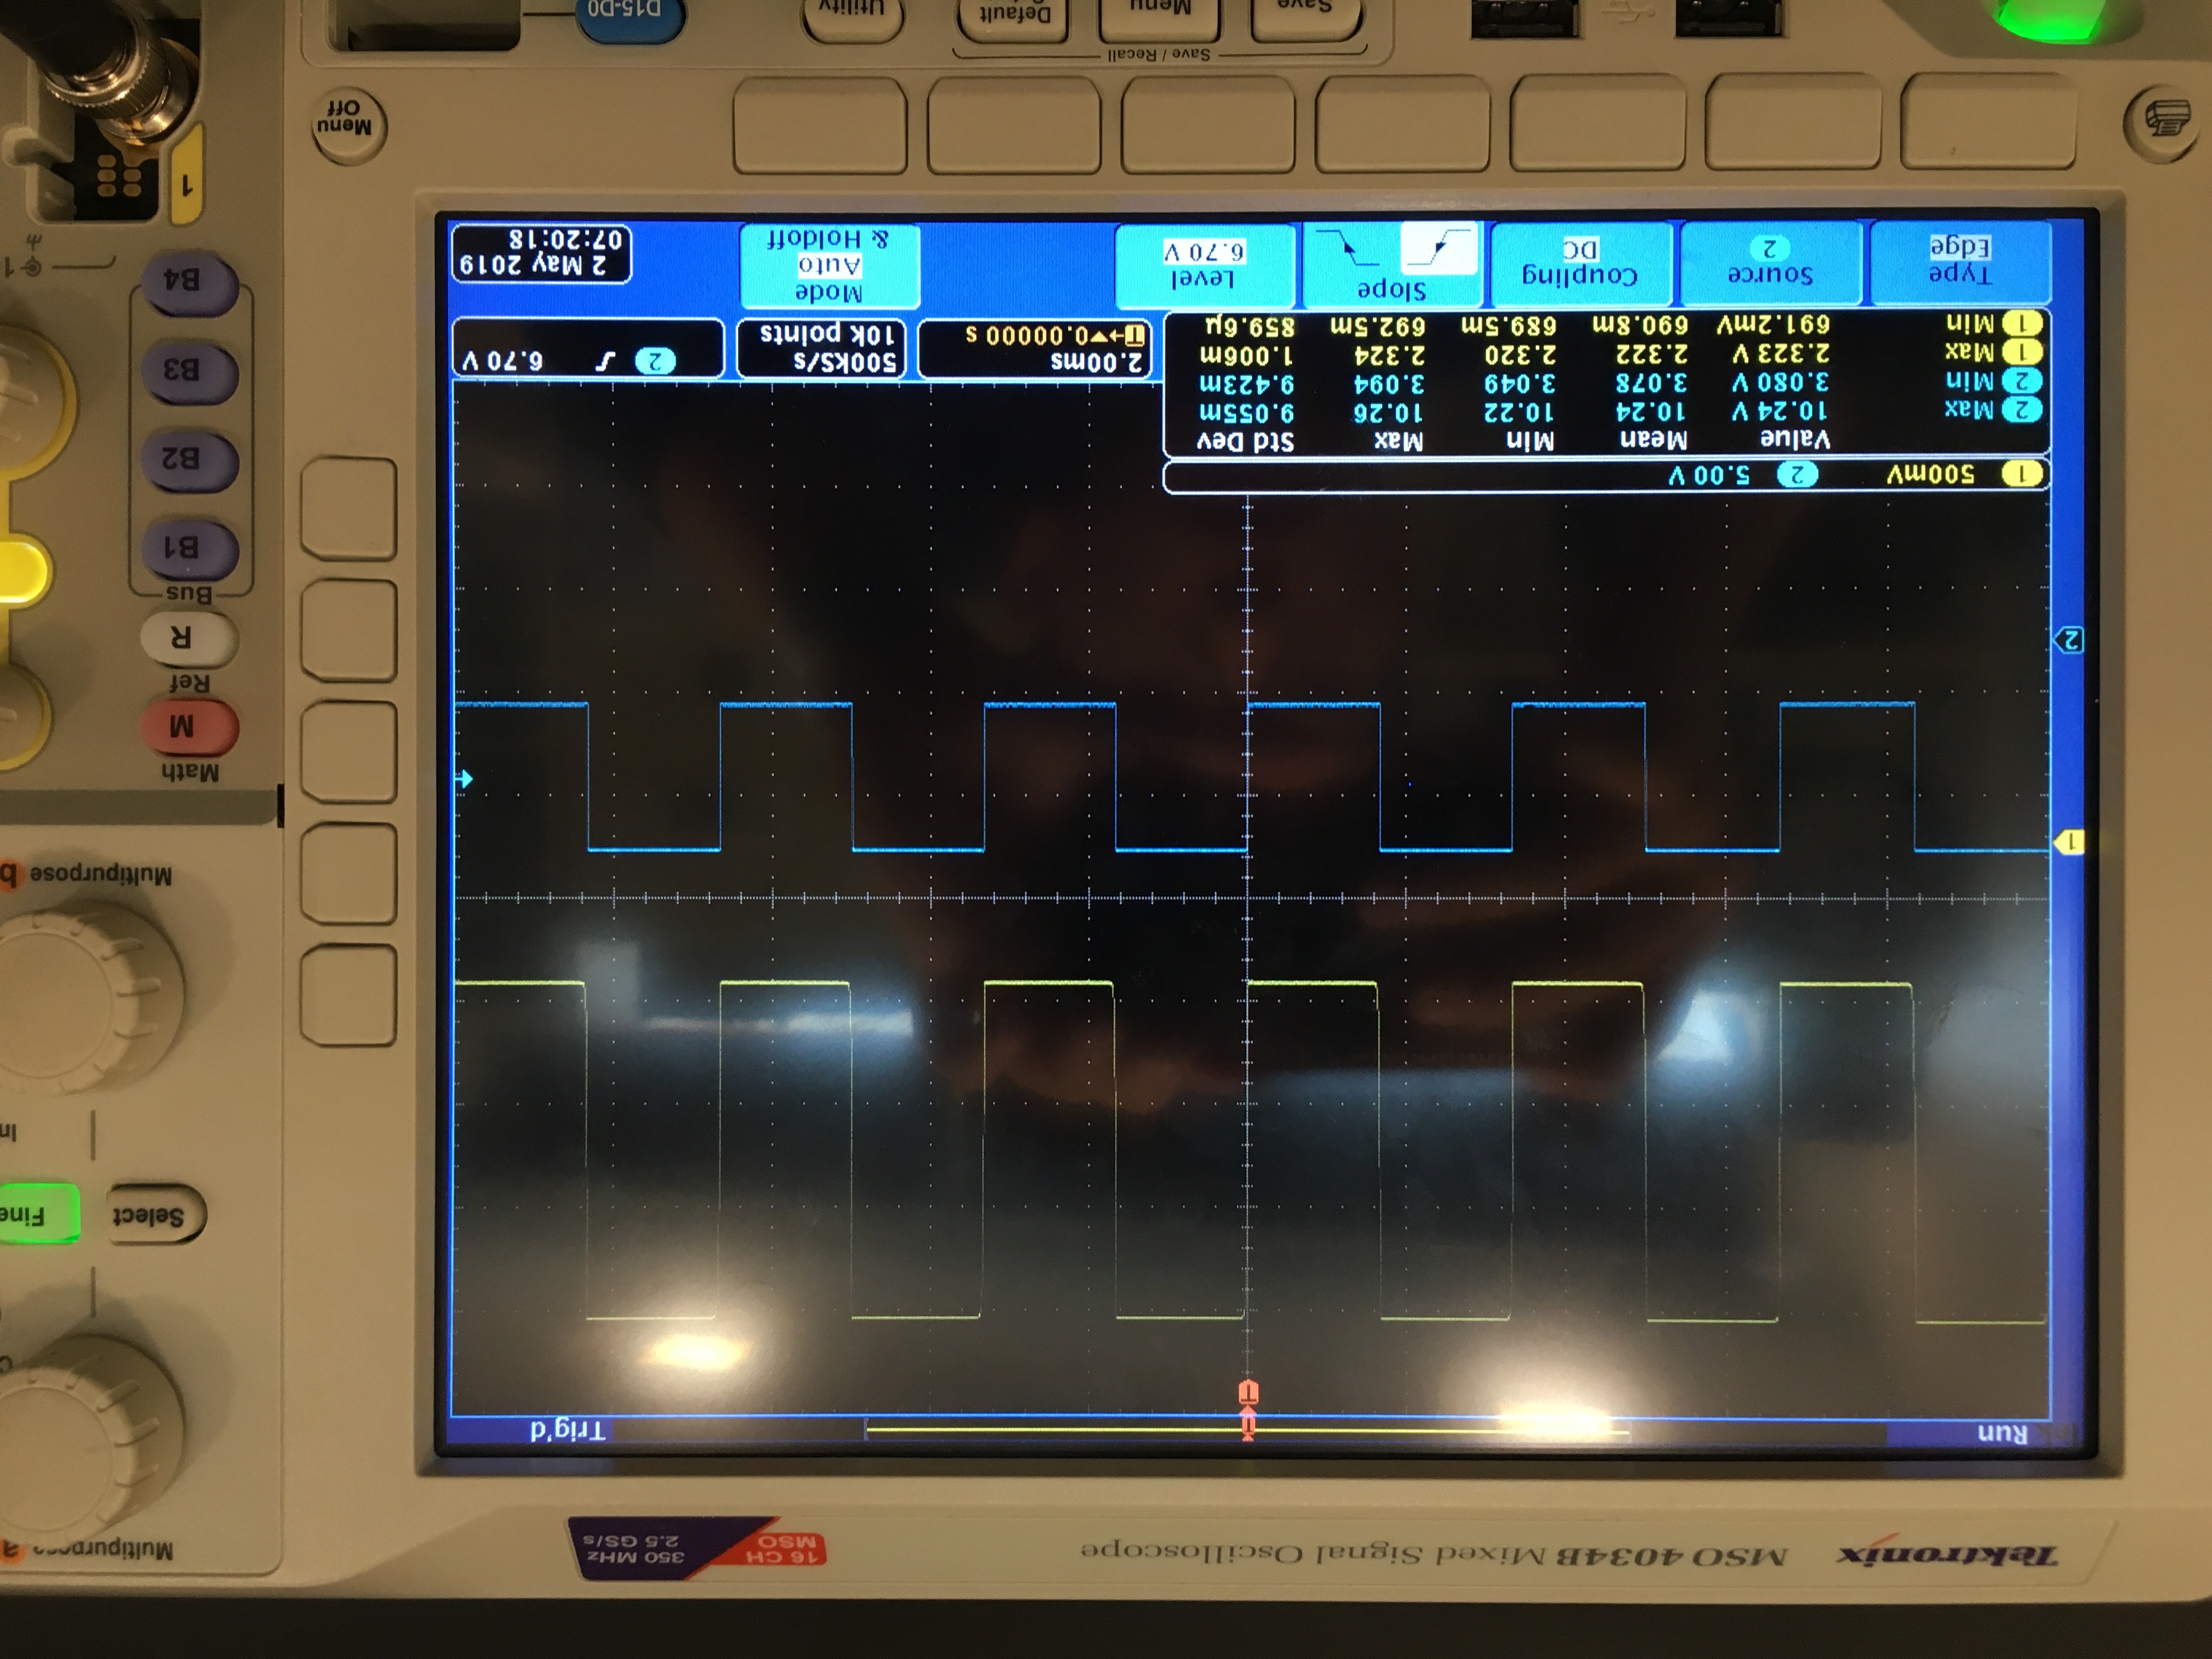Viewport: 2212px width, 1659px height.
Task: Click the Run status indicator
Action: pos(2002,1433)
